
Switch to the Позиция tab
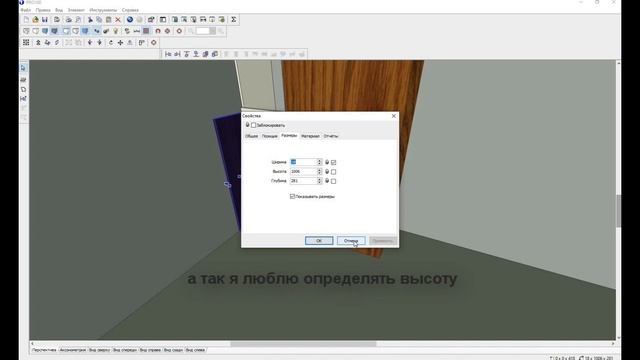pos(270,136)
